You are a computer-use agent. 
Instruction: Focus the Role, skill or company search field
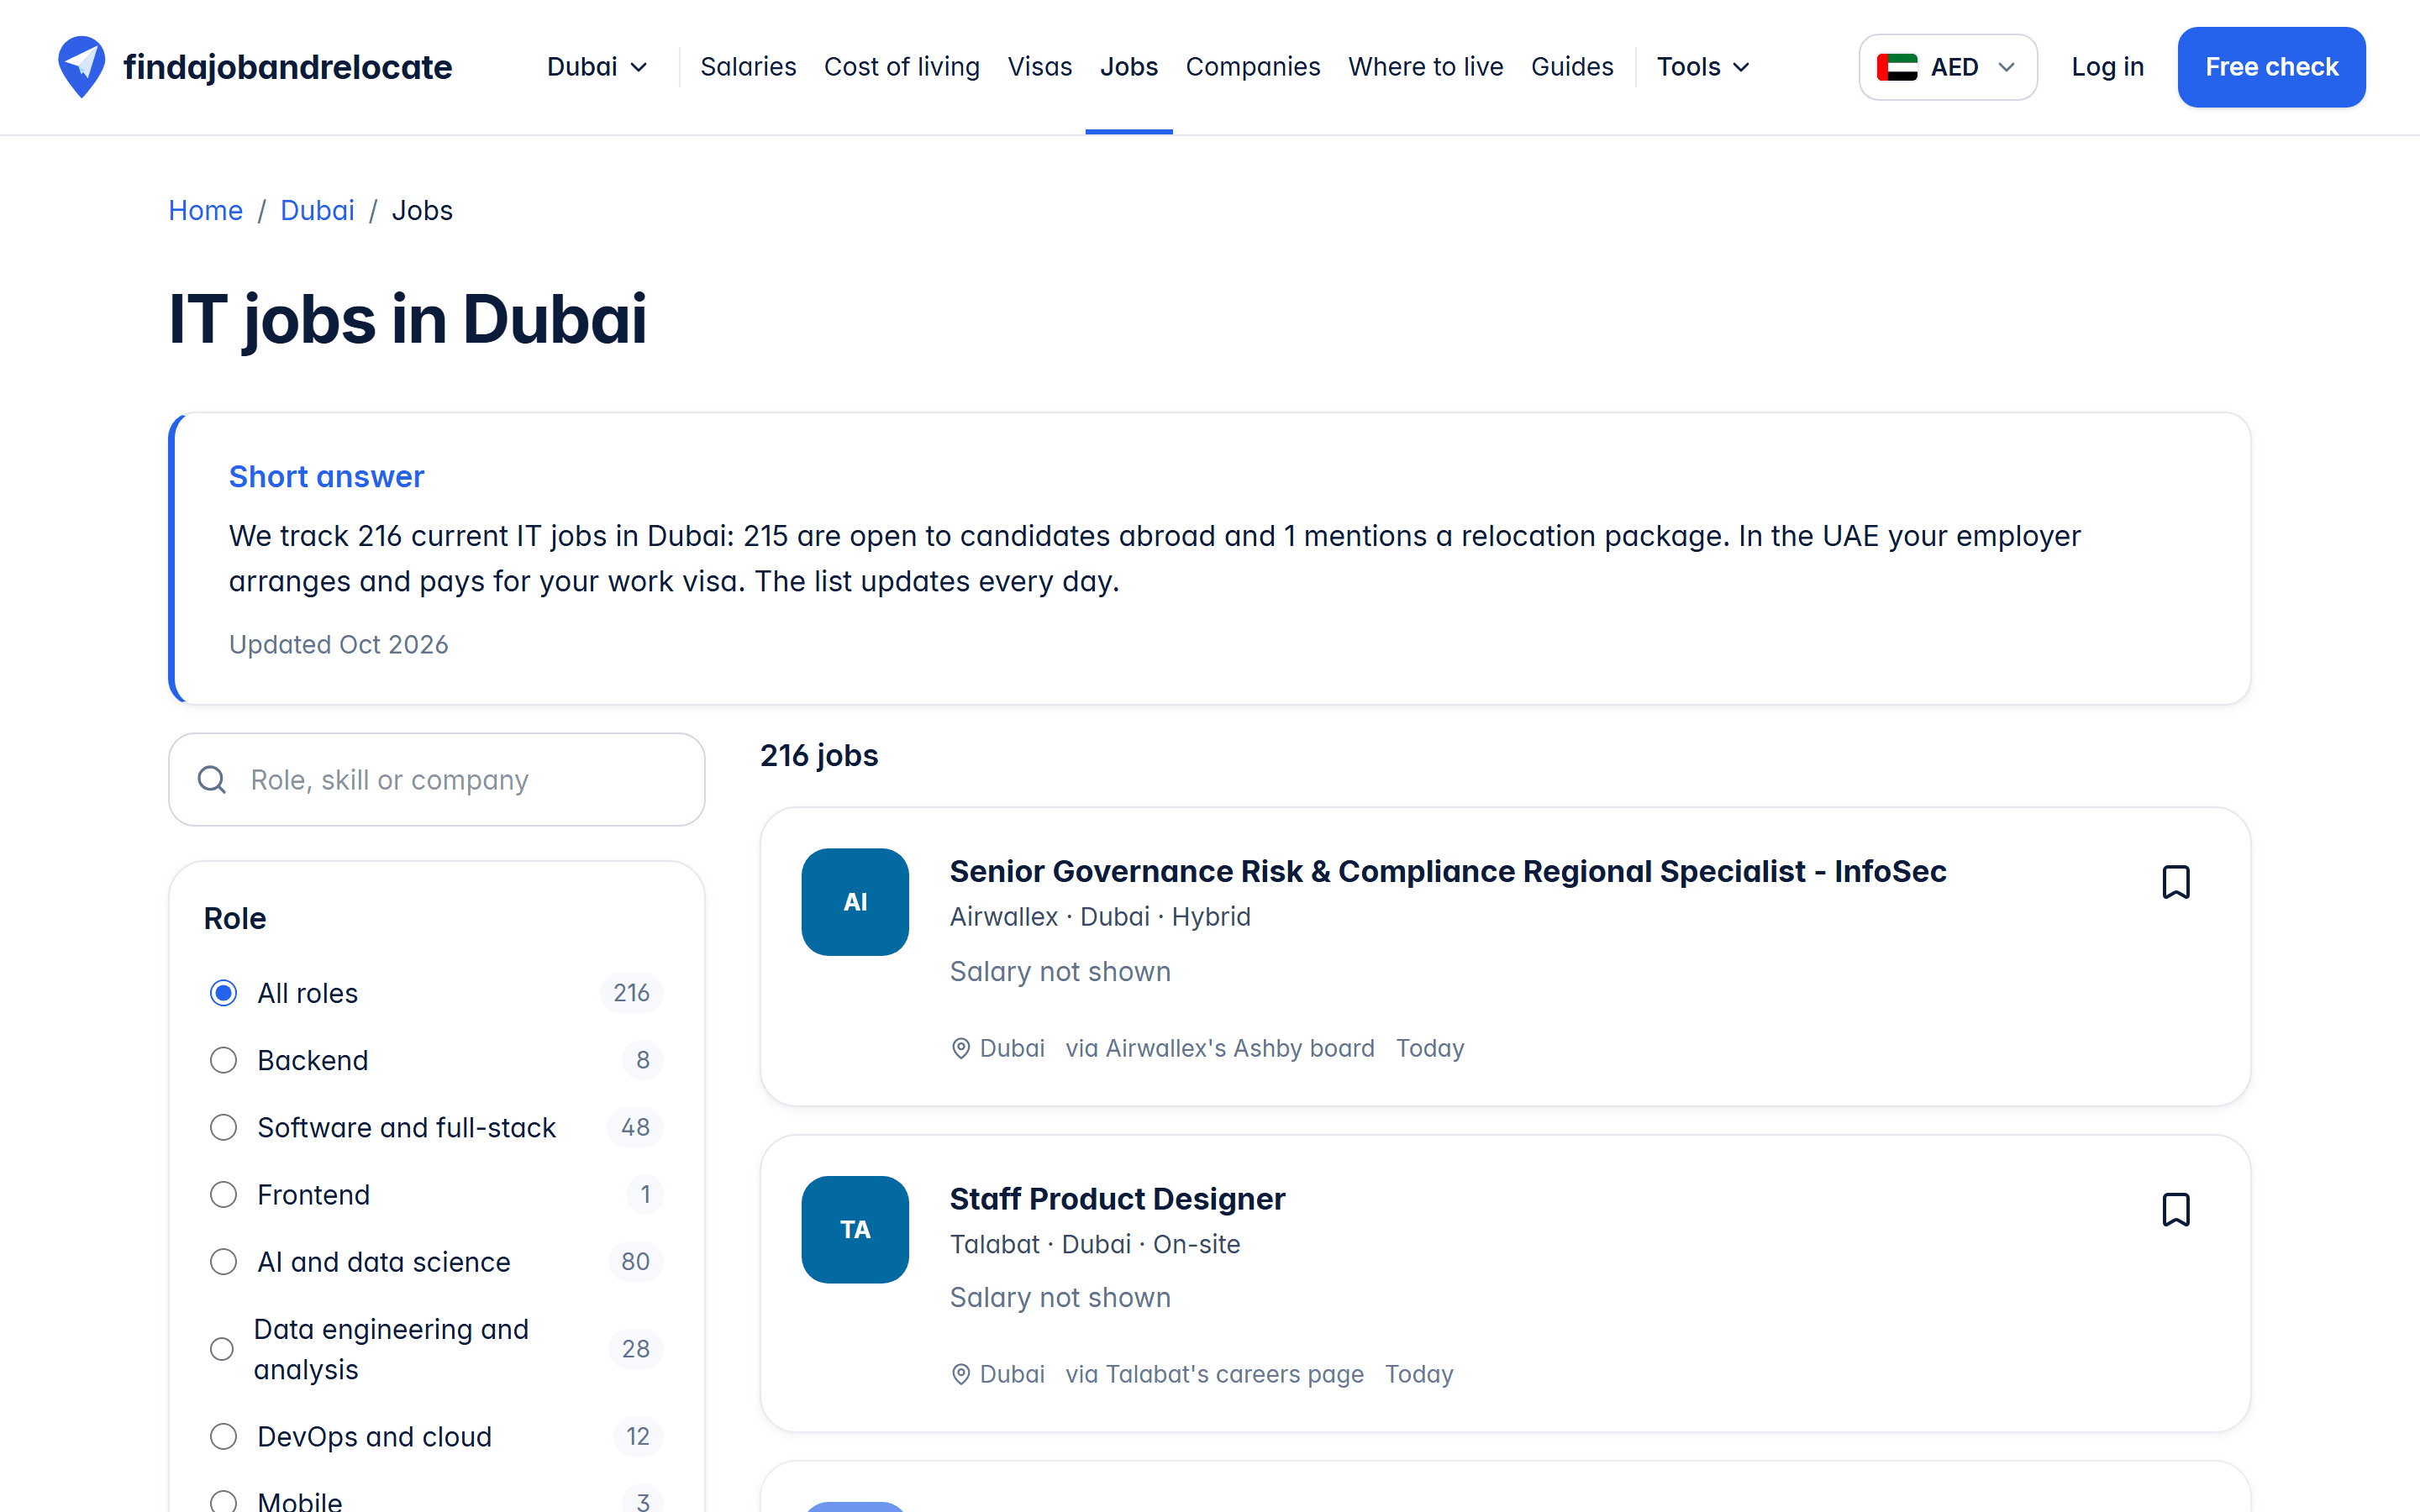(x=437, y=780)
